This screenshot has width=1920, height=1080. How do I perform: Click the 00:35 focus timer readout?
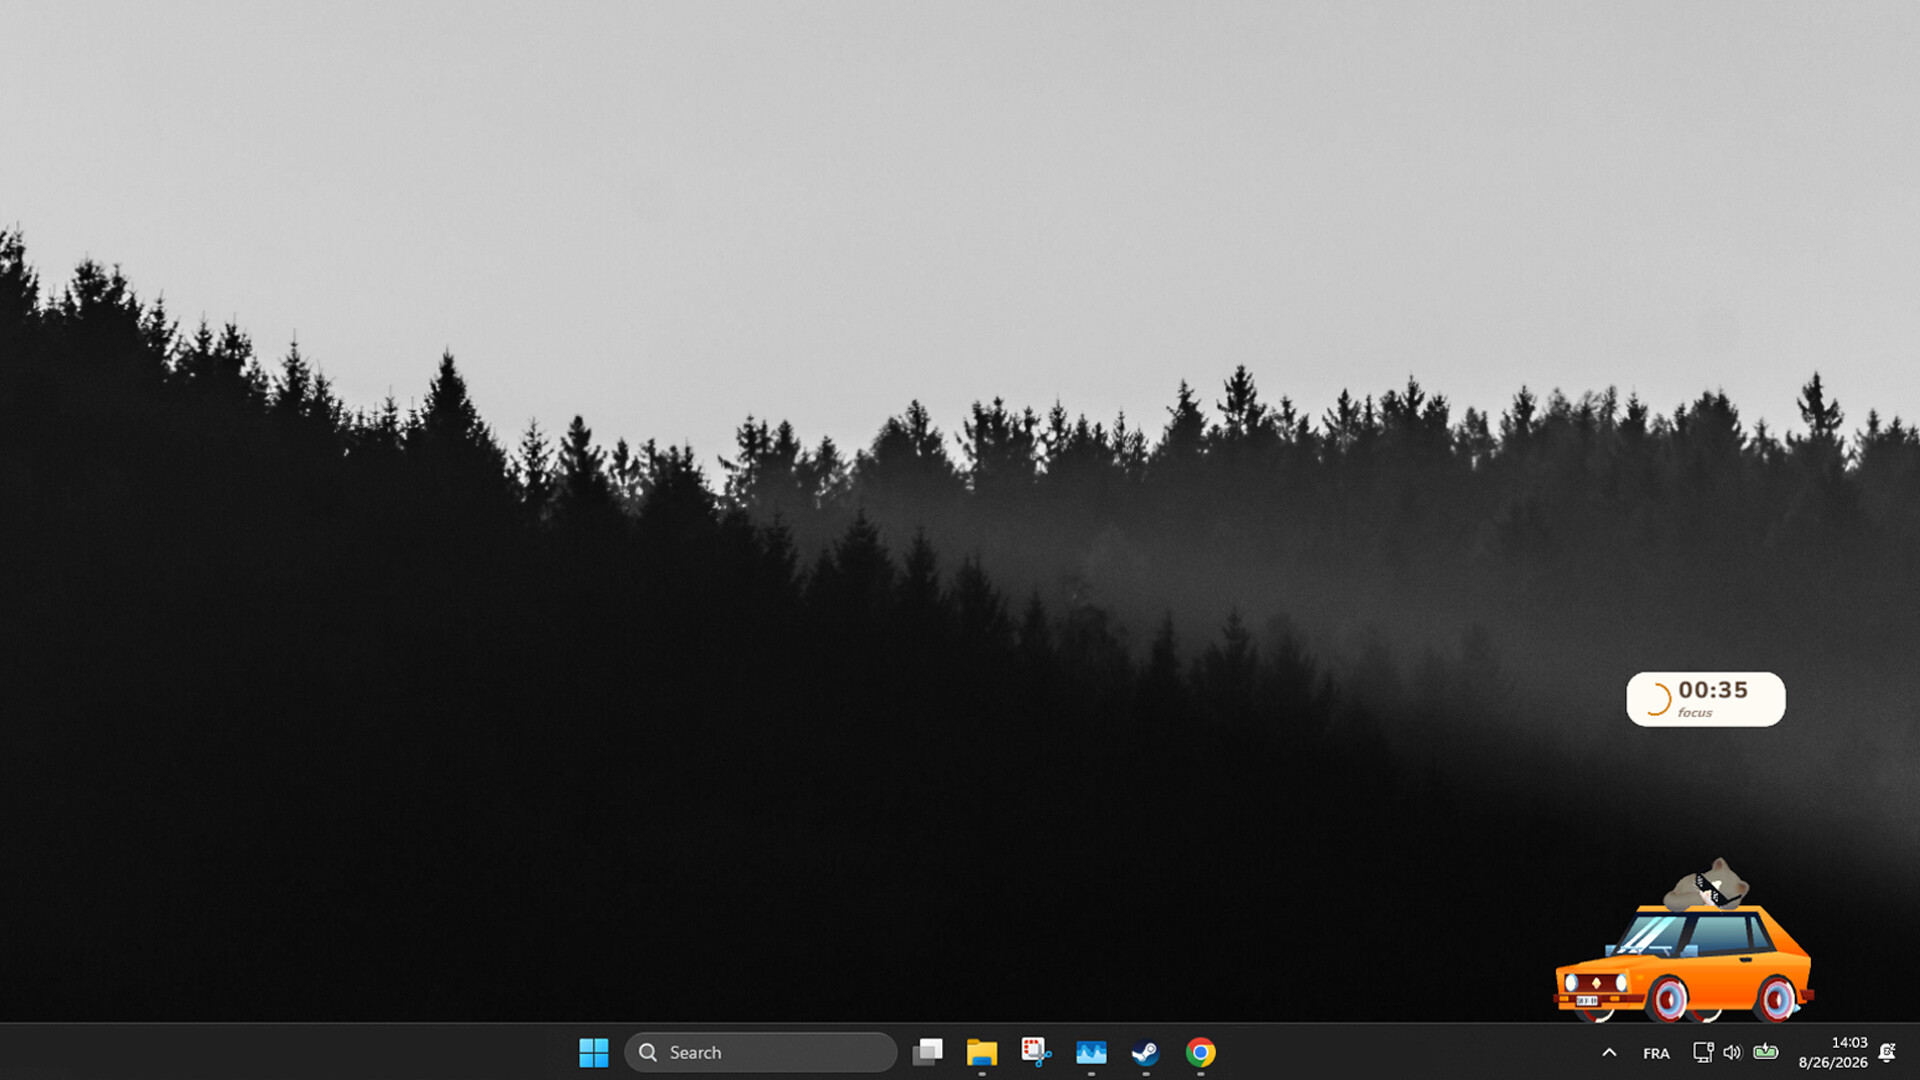tap(1713, 690)
